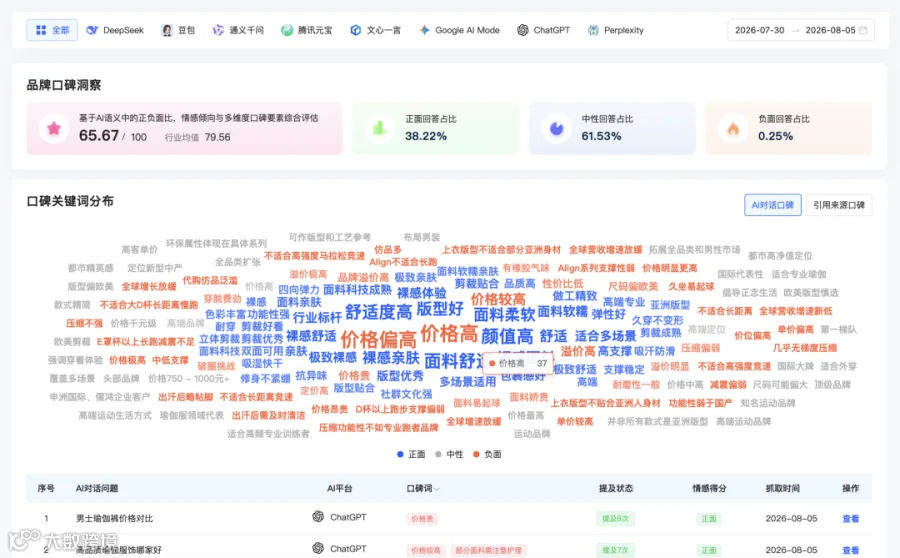Toggle the 负面 legend item
Viewport: 900px width, 558px height.
(487, 454)
